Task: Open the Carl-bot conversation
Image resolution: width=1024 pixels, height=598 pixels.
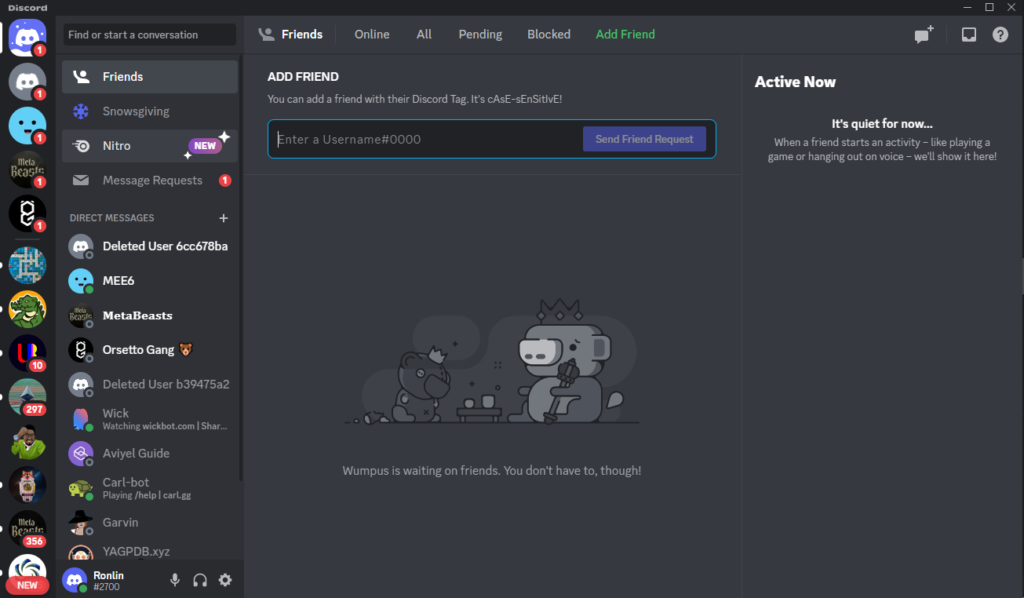Action: (150, 488)
